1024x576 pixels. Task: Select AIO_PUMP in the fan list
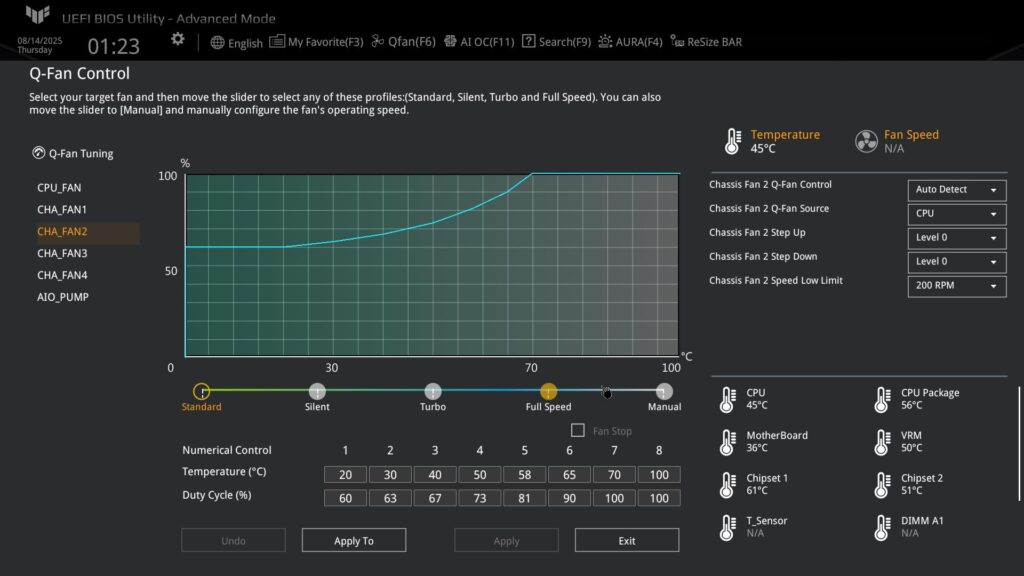63,297
